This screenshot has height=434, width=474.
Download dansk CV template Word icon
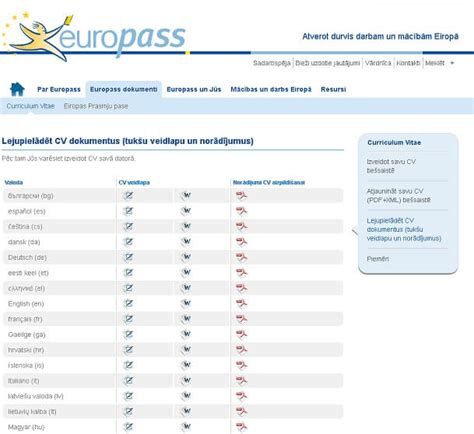(x=186, y=242)
